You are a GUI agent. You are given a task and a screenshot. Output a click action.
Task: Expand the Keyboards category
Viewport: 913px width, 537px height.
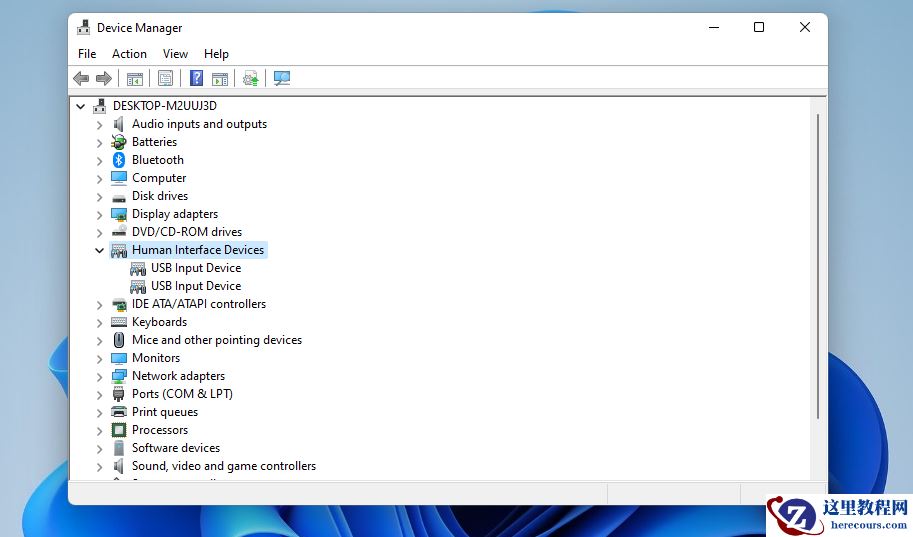(100, 323)
